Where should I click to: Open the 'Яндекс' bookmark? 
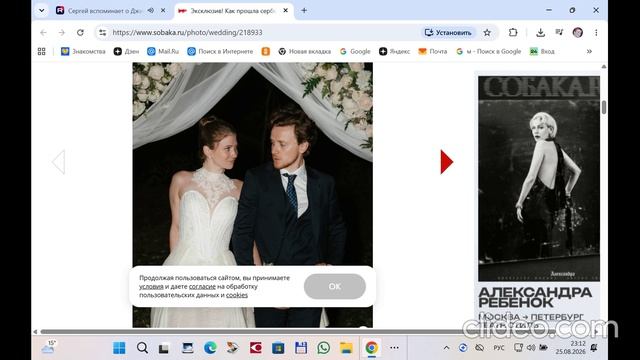[x=394, y=51]
